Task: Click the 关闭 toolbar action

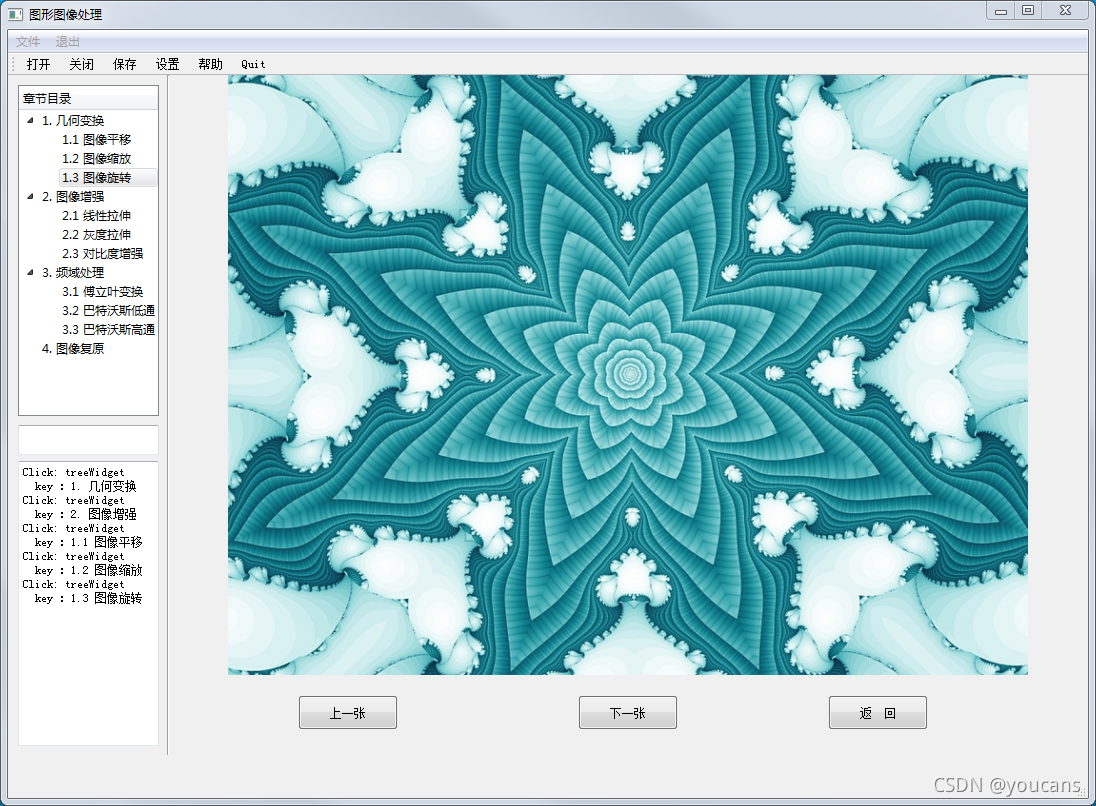Action: click(81, 64)
